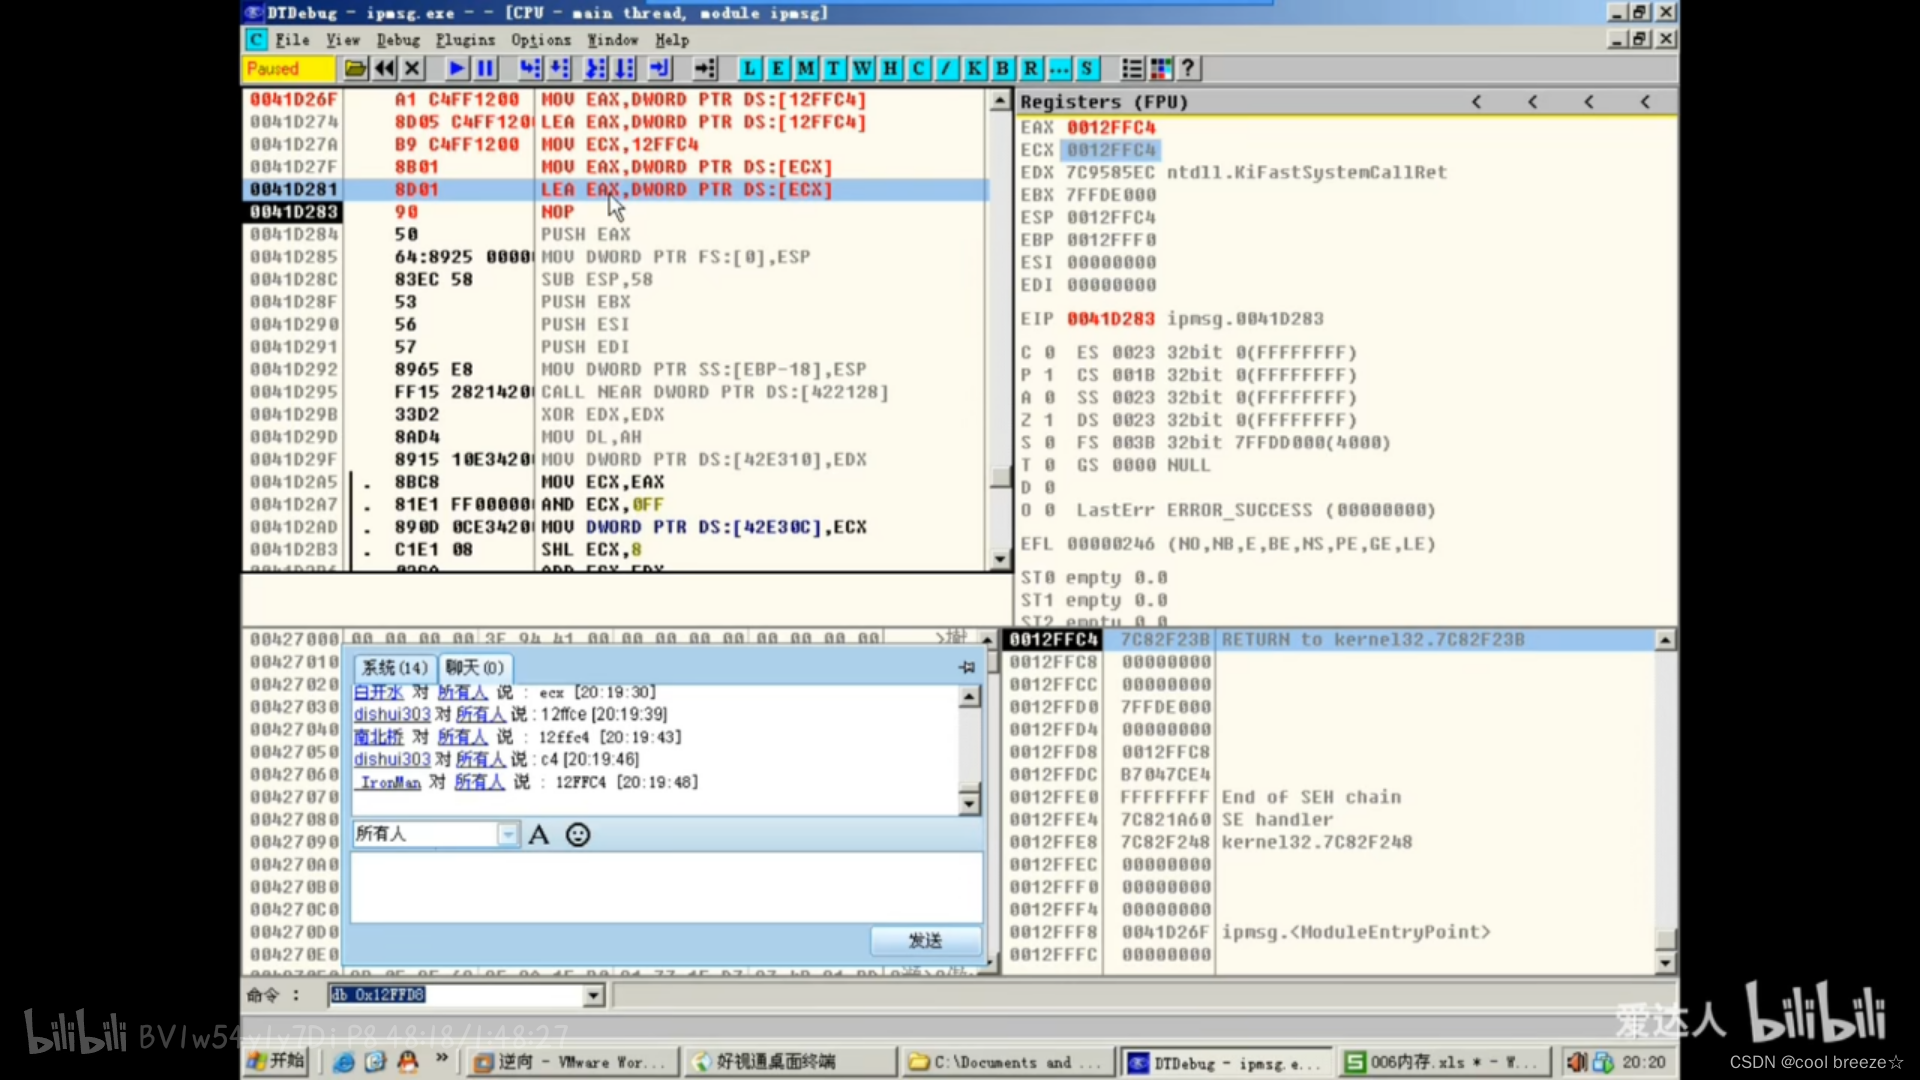Open Call stack via K button

974,69
